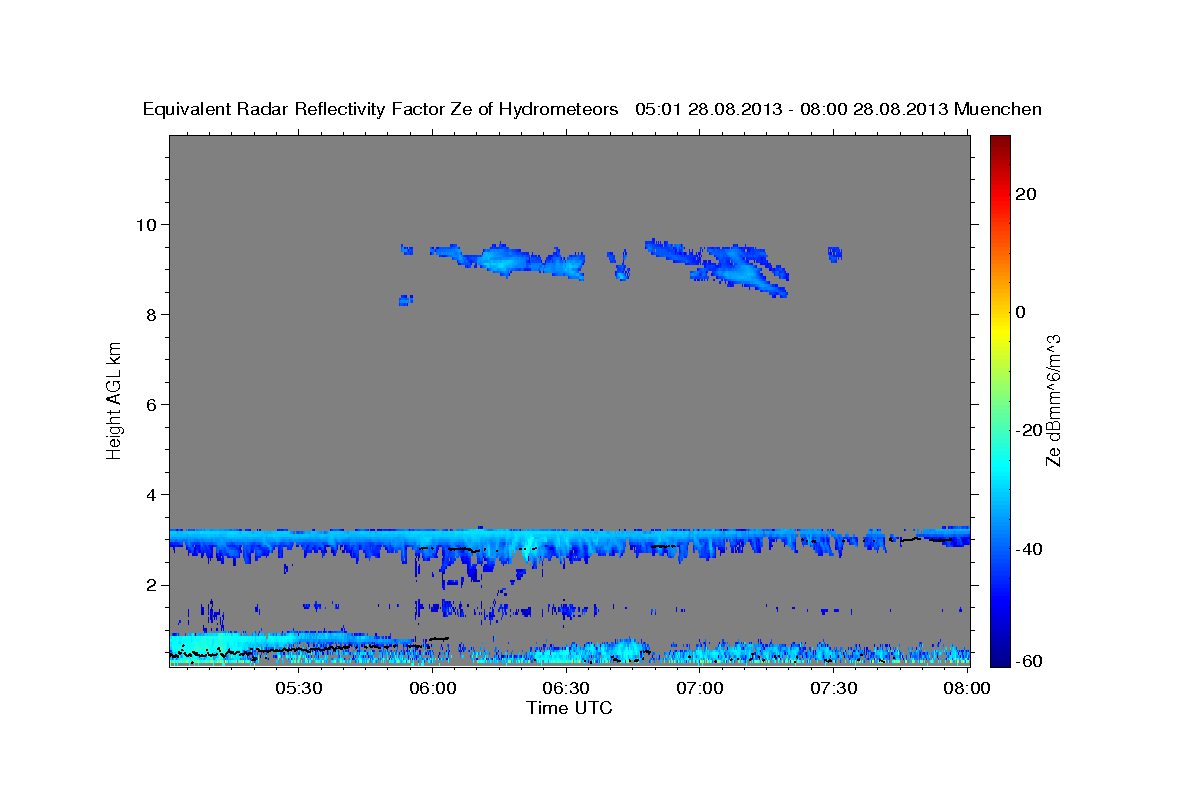Click the yellow zone of colorbar
Image resolution: width=1200 pixels, height=800 pixels.
pos(999,330)
